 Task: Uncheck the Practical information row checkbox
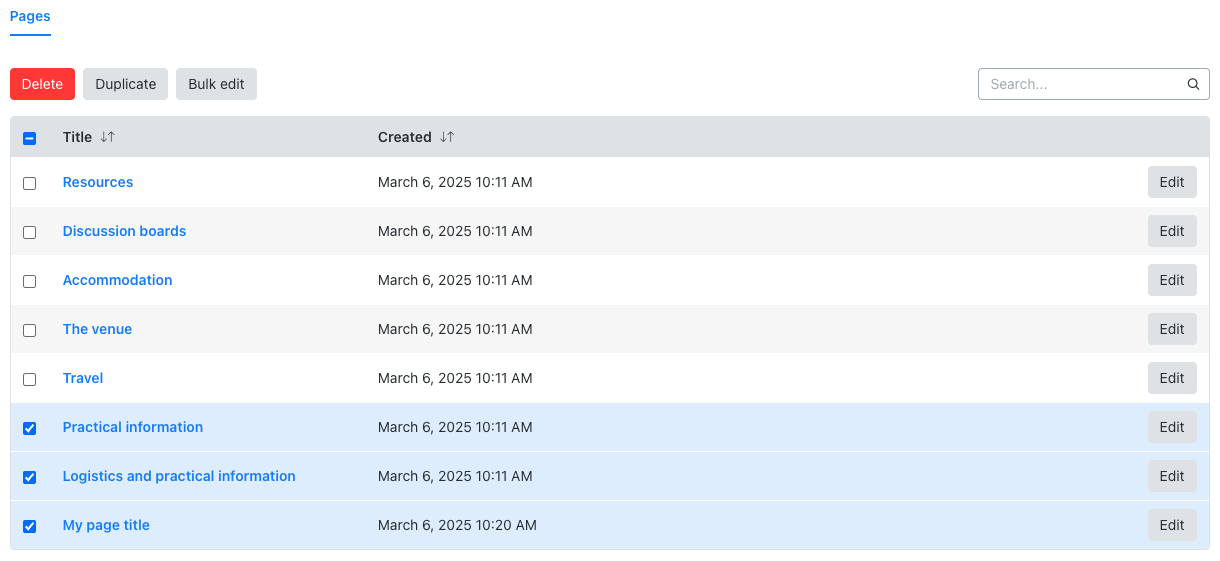[x=29, y=428]
